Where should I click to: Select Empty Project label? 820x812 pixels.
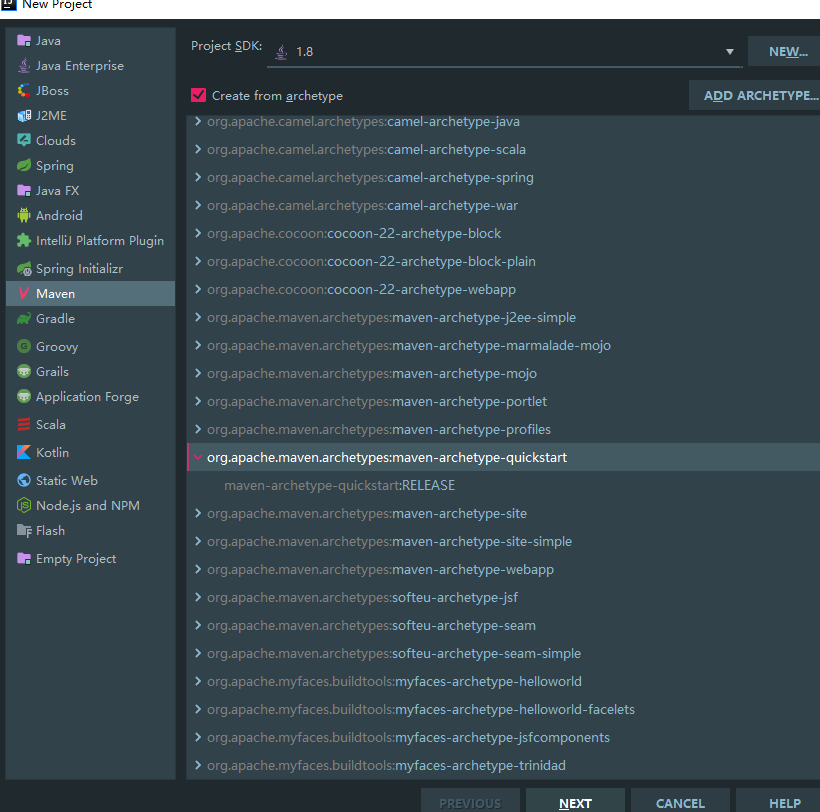coord(76,559)
